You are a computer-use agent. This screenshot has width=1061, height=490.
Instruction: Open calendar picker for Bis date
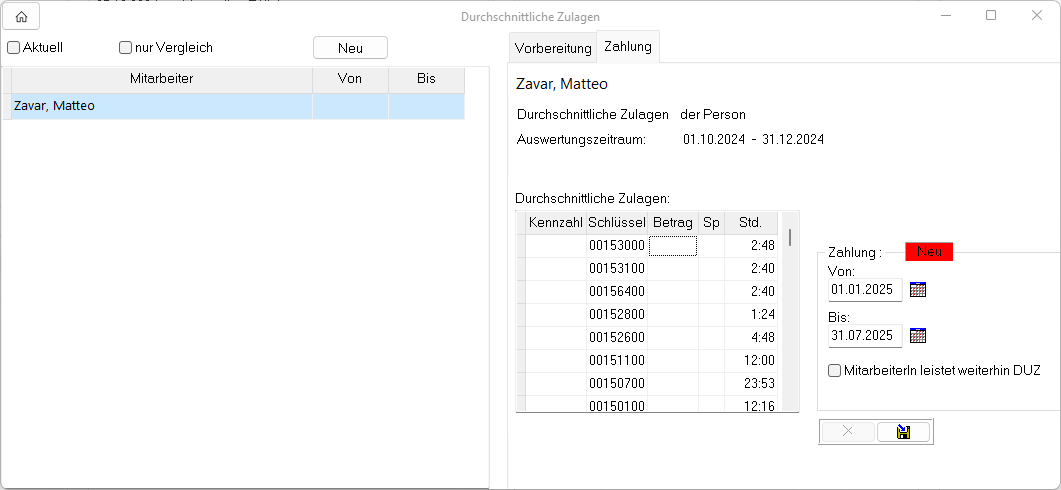pos(918,336)
